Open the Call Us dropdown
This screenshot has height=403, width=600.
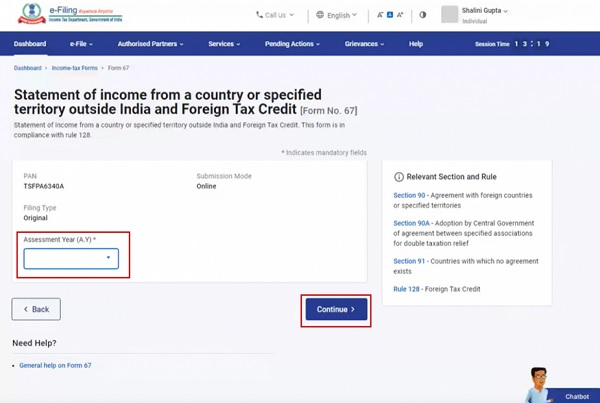pyautogui.click(x=275, y=15)
